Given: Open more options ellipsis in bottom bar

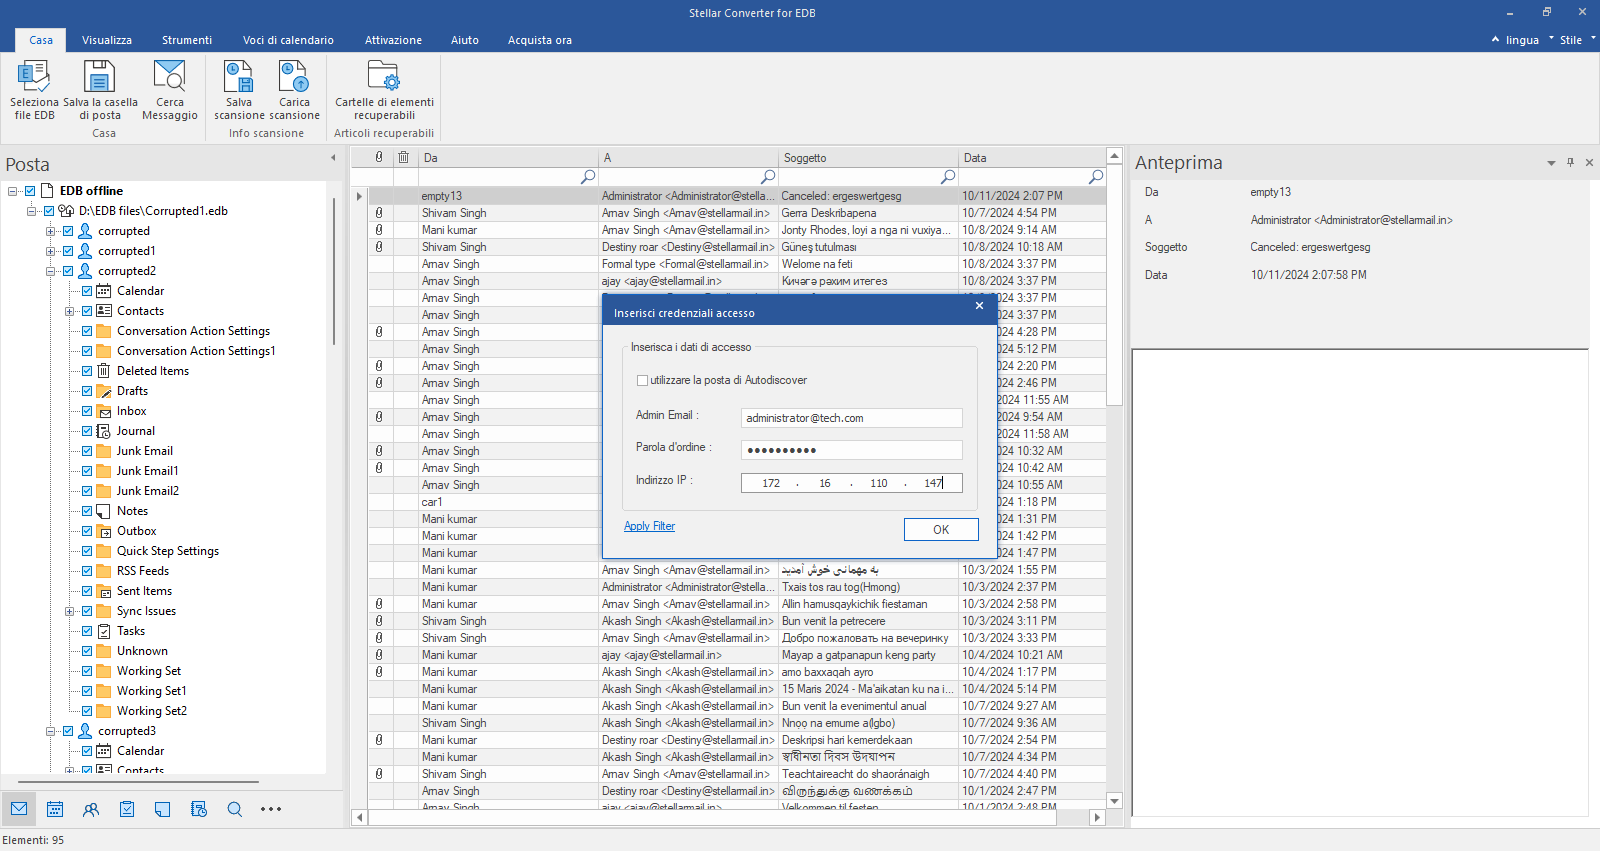Looking at the screenshot, I should 271,809.
